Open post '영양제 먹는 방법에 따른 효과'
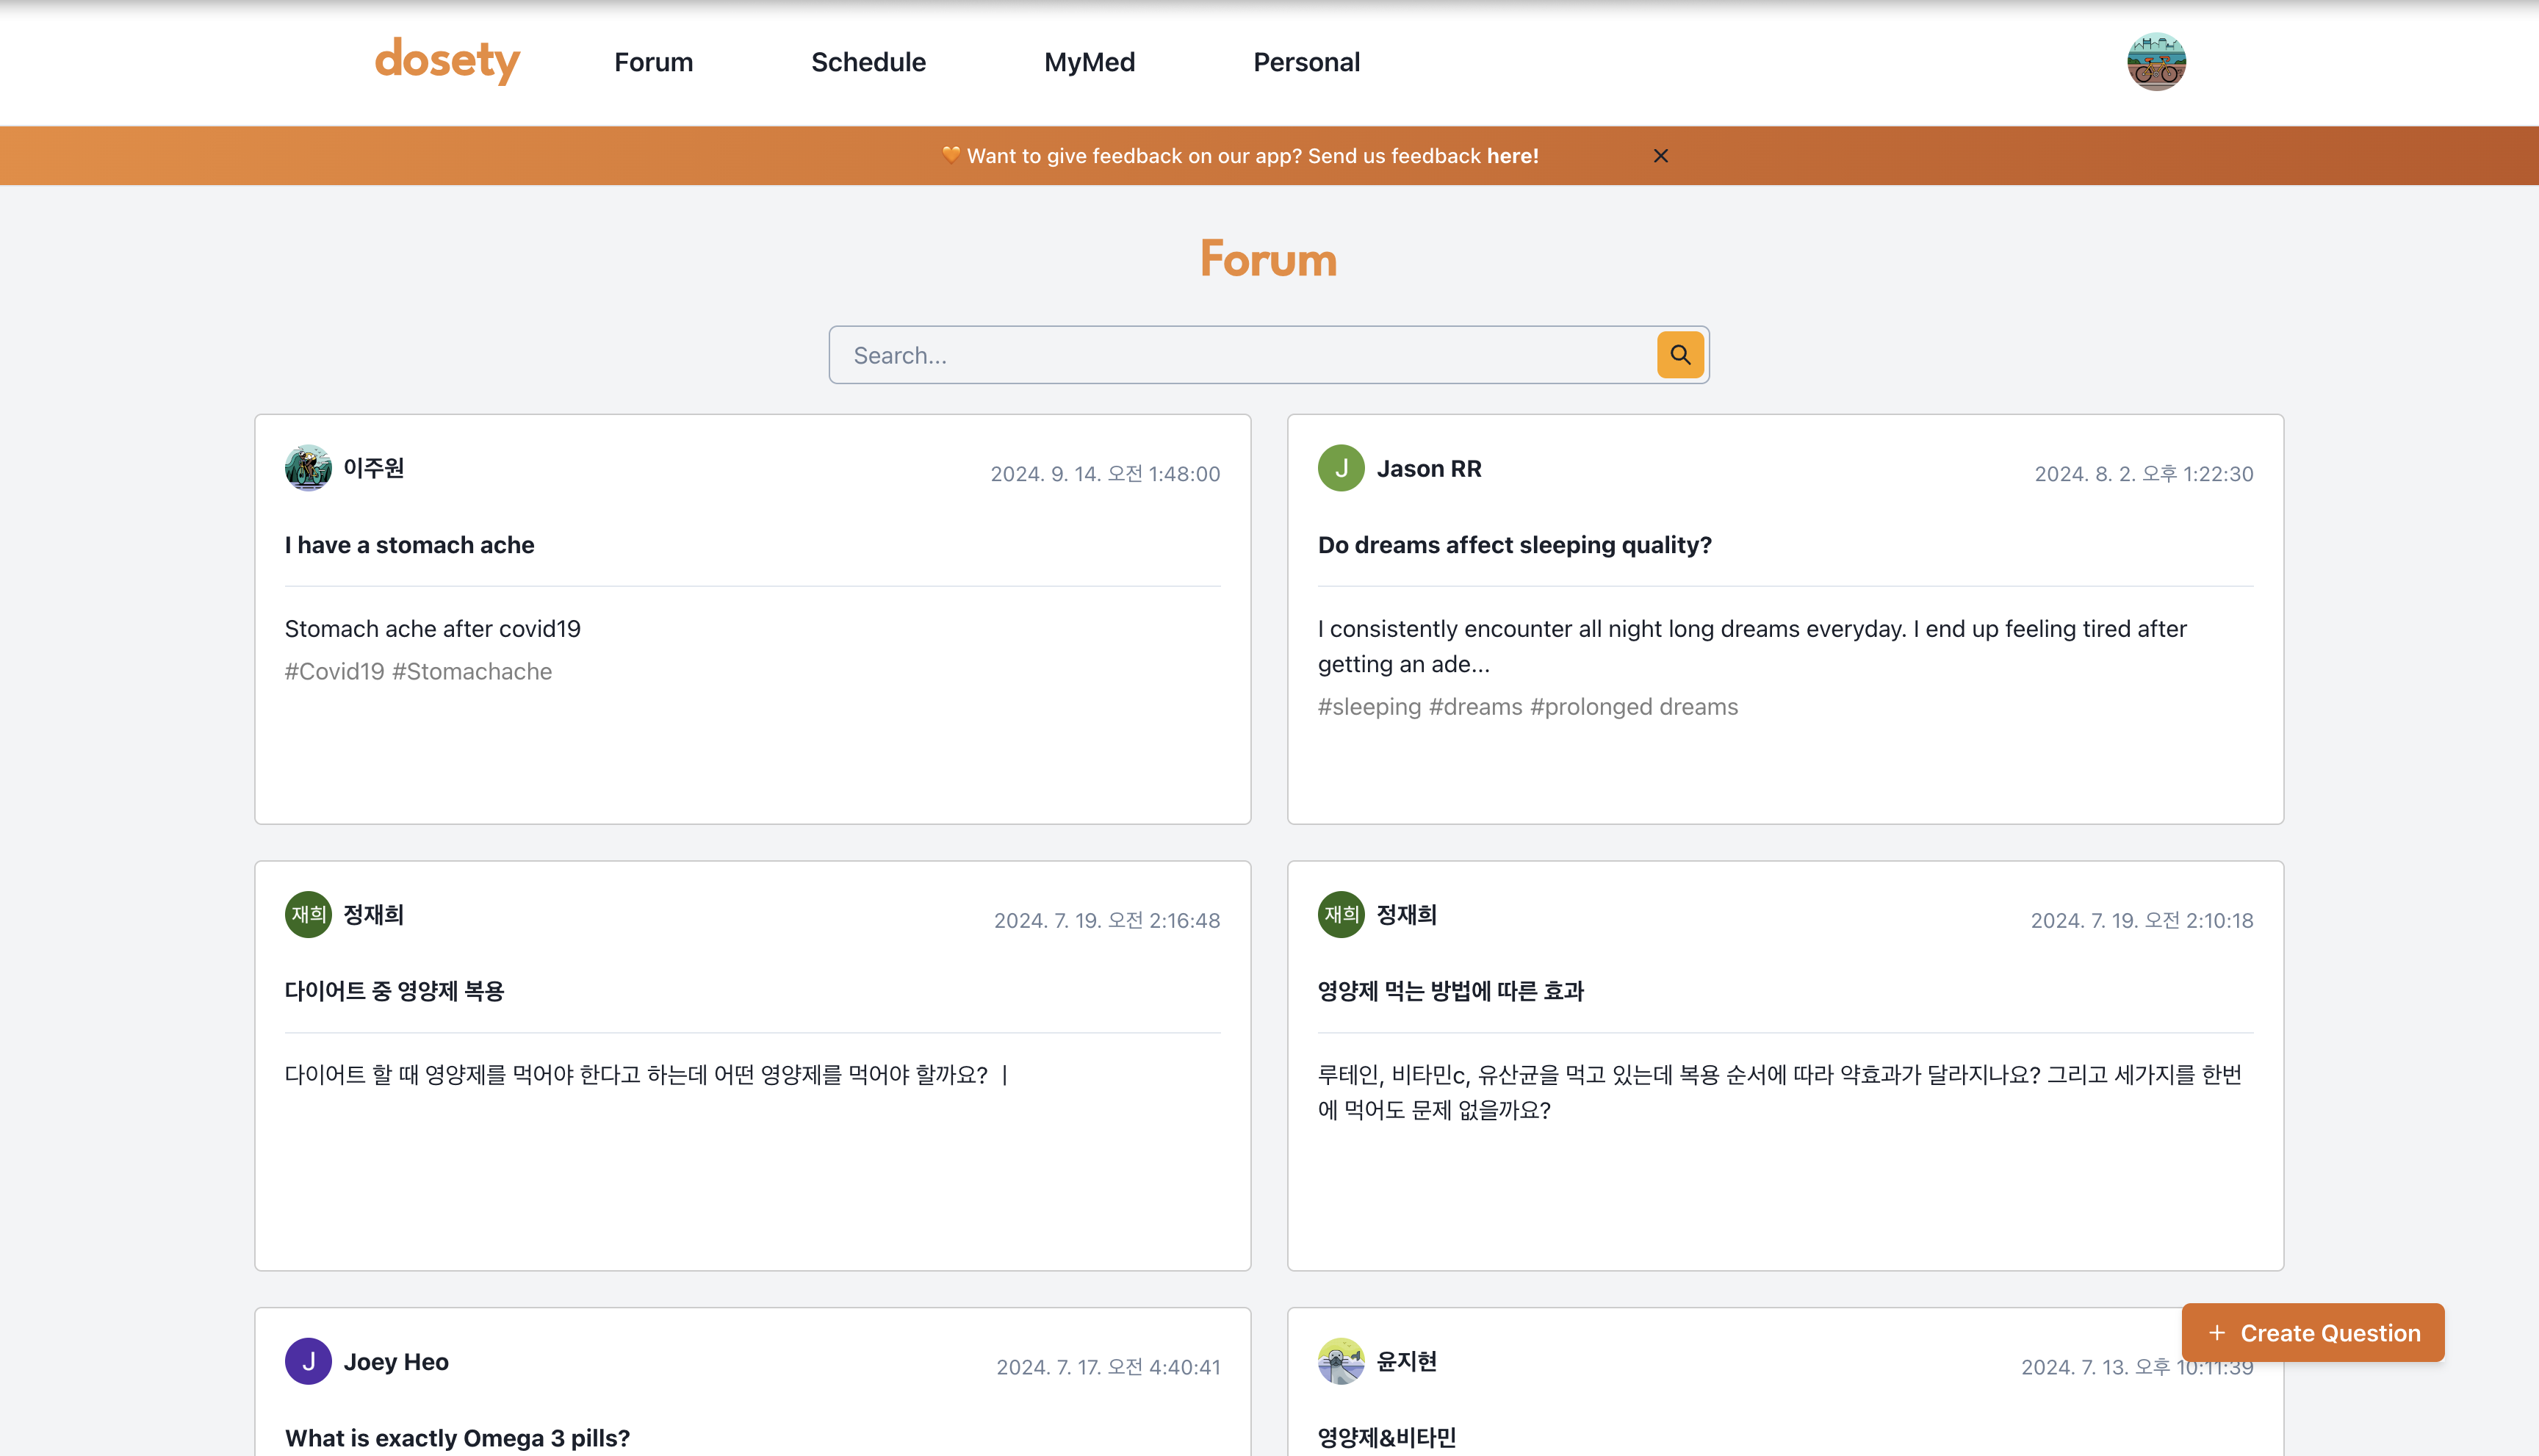 1450,991
